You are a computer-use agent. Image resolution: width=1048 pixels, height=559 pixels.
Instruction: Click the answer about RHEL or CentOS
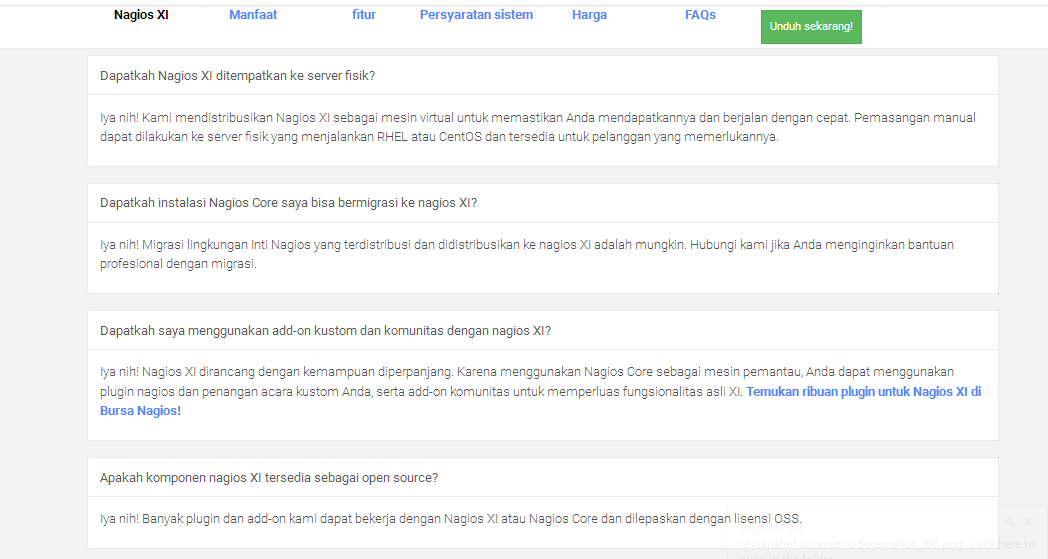(x=538, y=128)
